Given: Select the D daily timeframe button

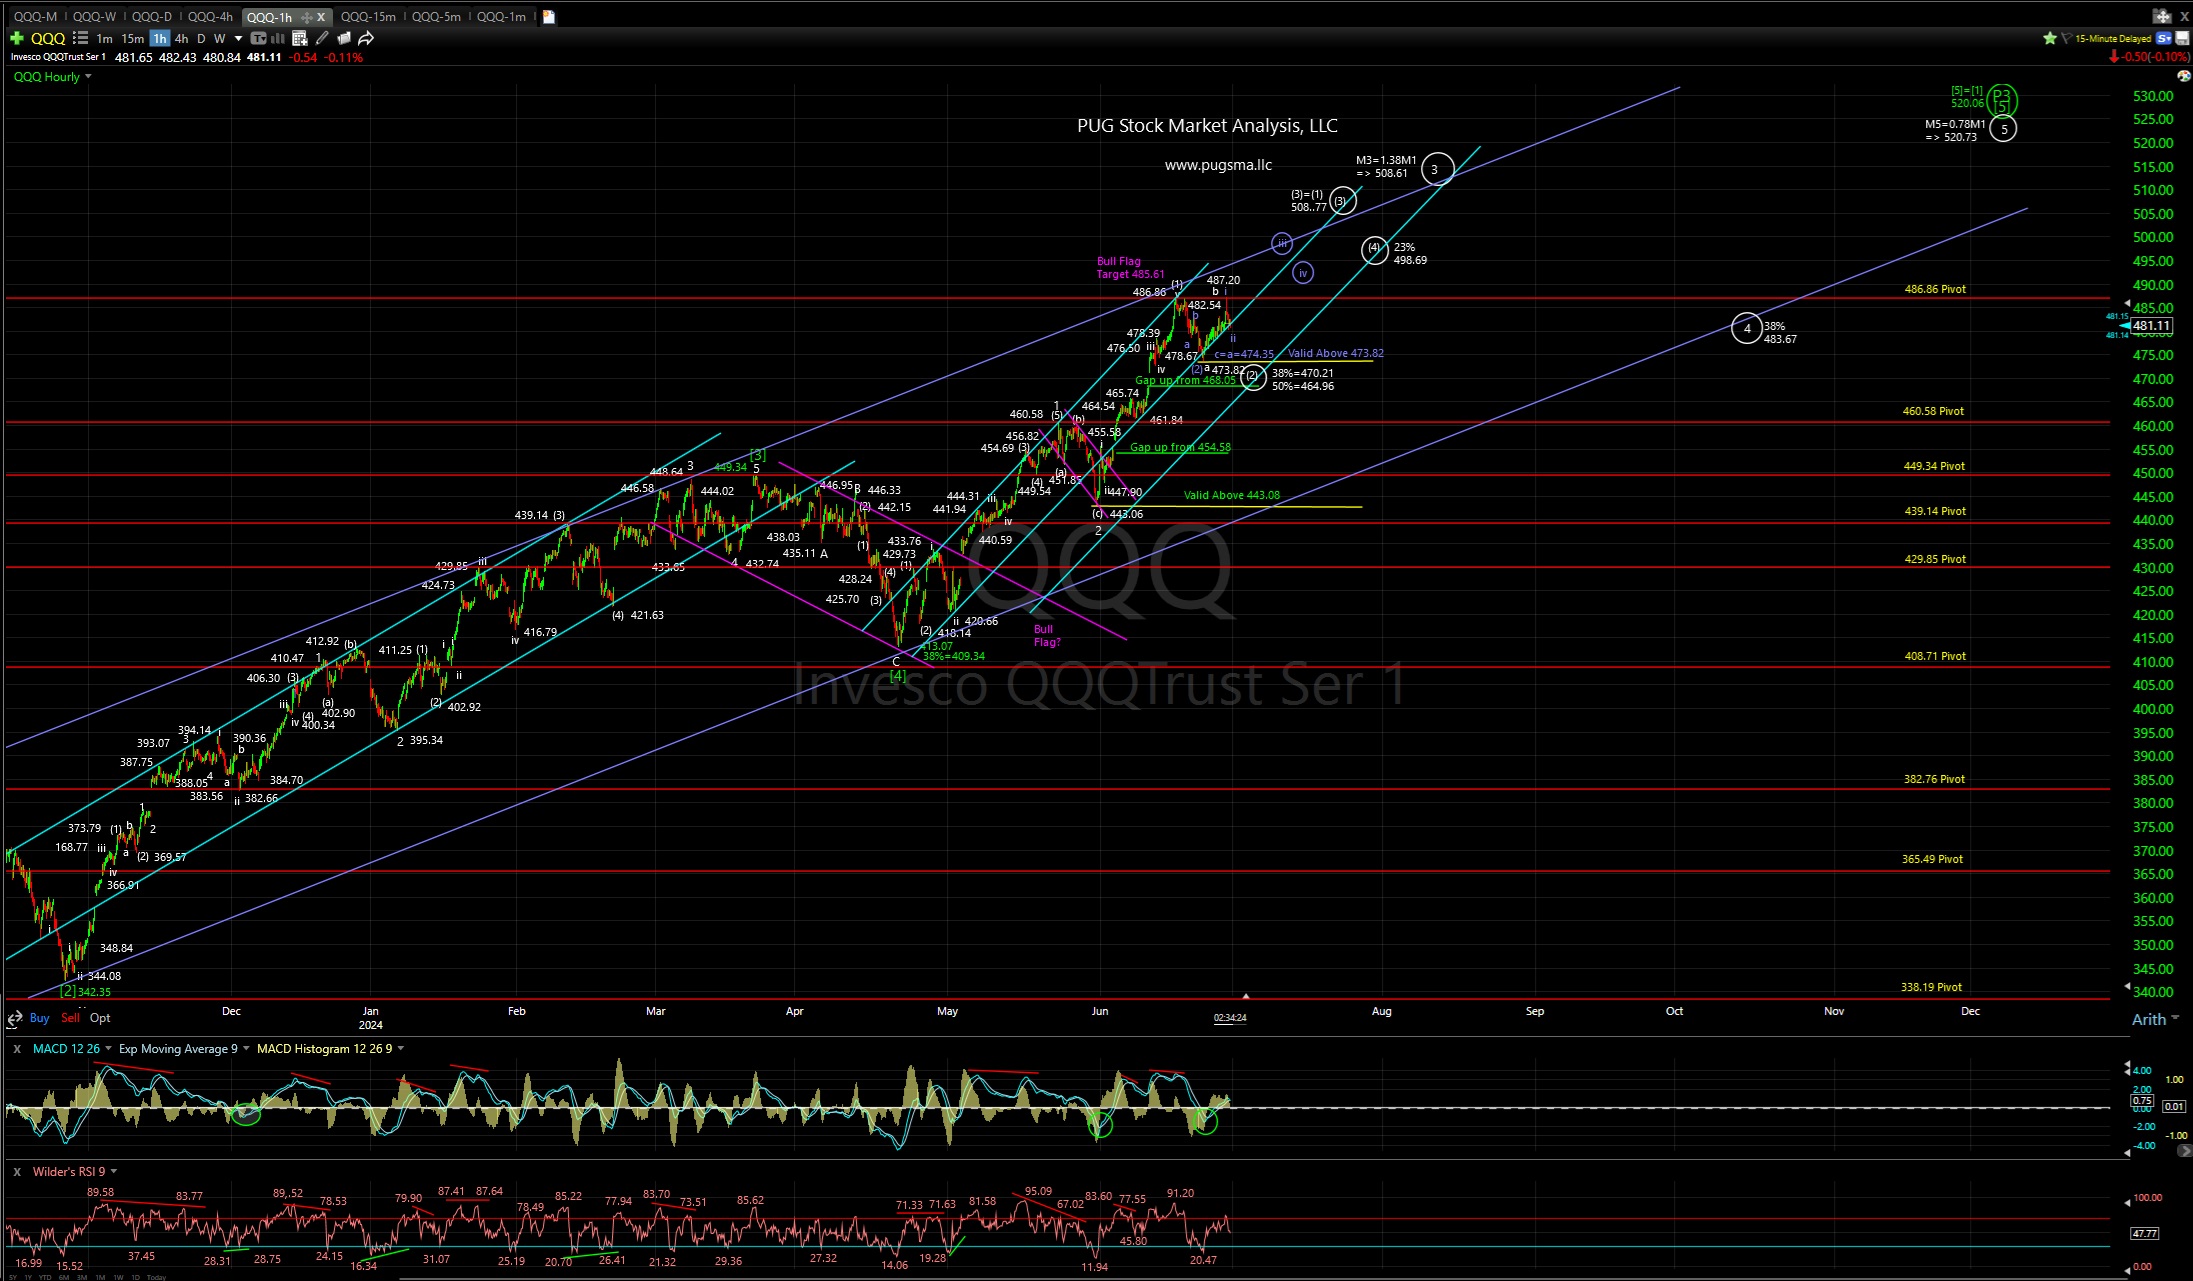Looking at the screenshot, I should click(201, 38).
